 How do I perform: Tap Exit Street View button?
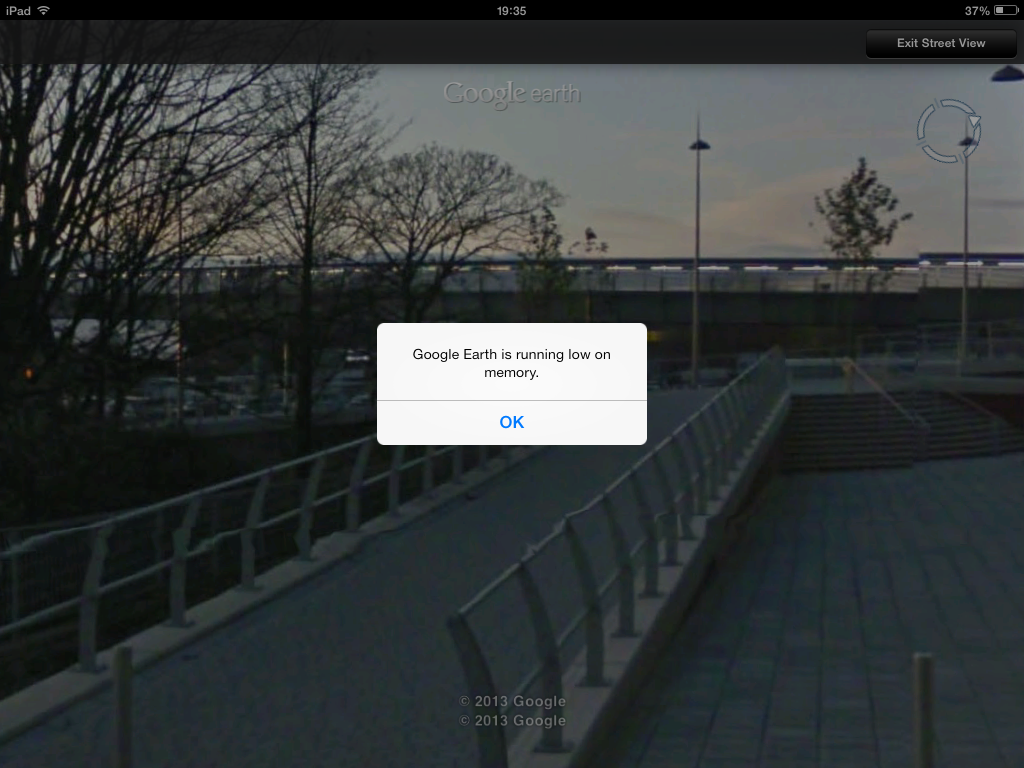point(940,43)
